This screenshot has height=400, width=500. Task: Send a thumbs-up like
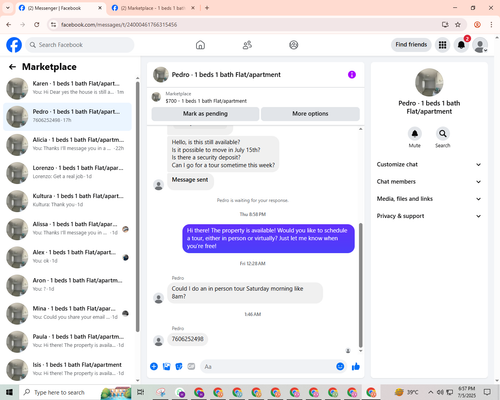pos(356,367)
